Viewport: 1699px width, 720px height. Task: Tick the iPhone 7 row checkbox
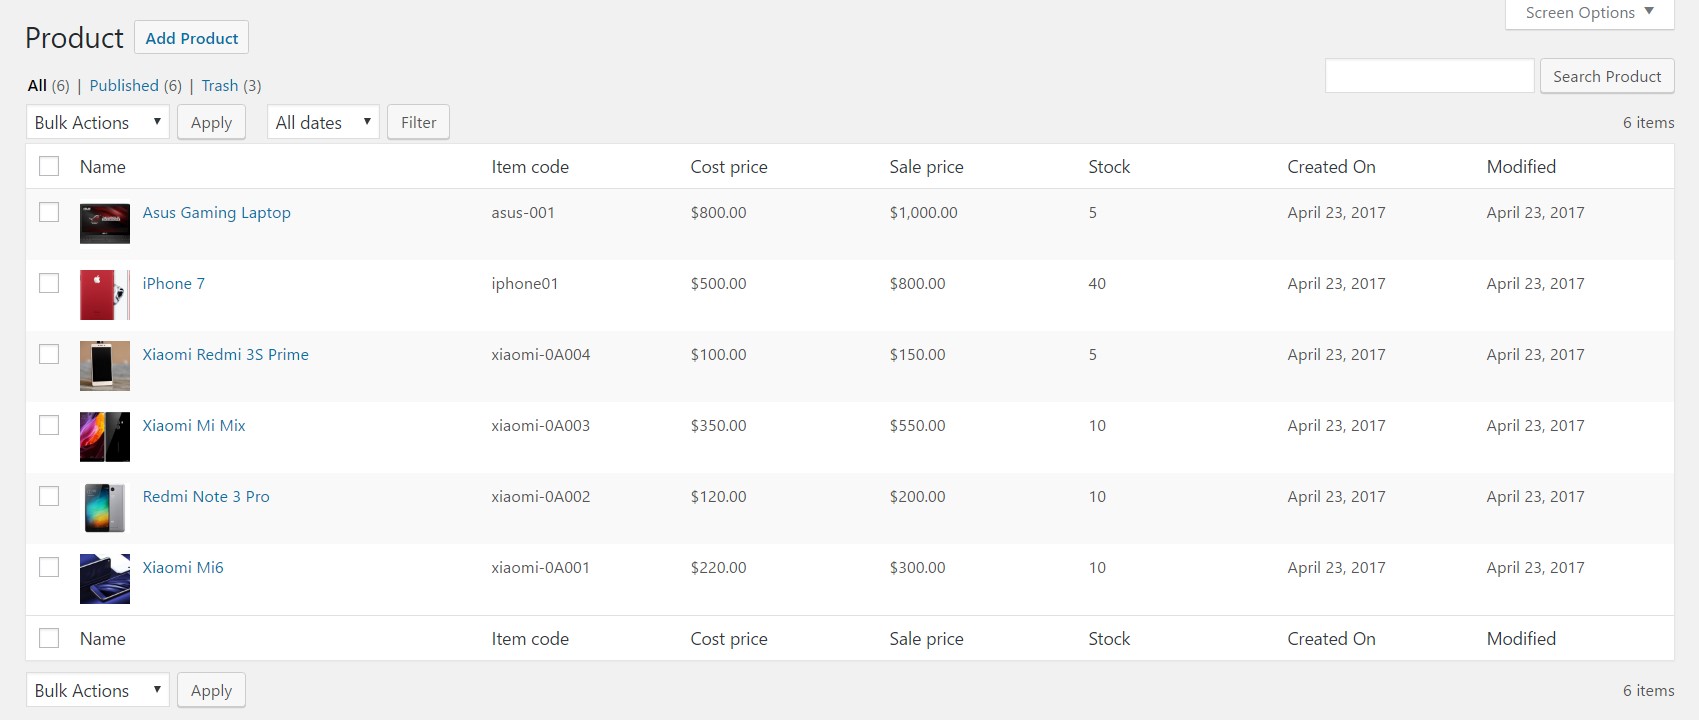pyautogui.click(x=49, y=284)
